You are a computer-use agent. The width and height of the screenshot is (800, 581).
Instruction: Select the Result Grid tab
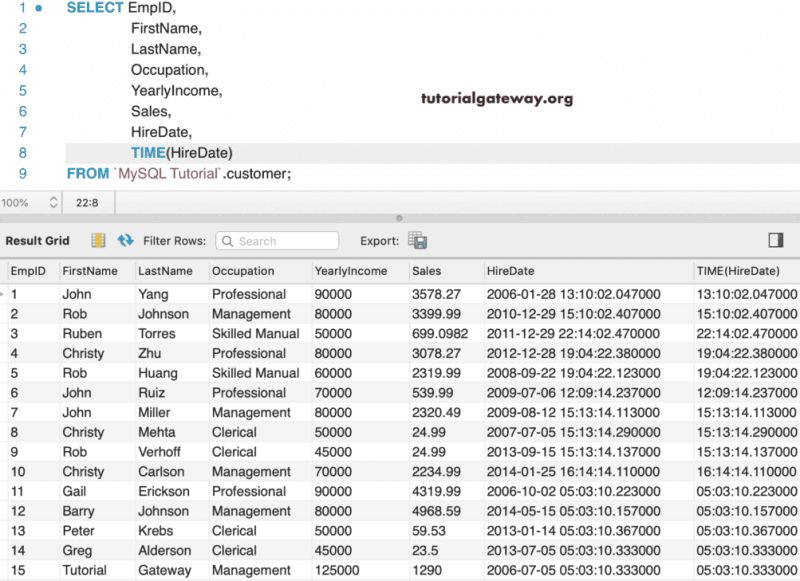point(37,241)
